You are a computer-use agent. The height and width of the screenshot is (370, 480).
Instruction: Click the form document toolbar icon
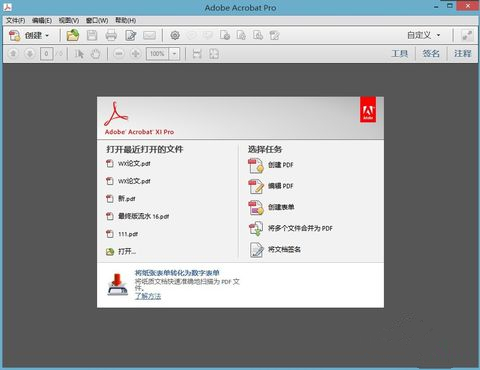[274, 35]
